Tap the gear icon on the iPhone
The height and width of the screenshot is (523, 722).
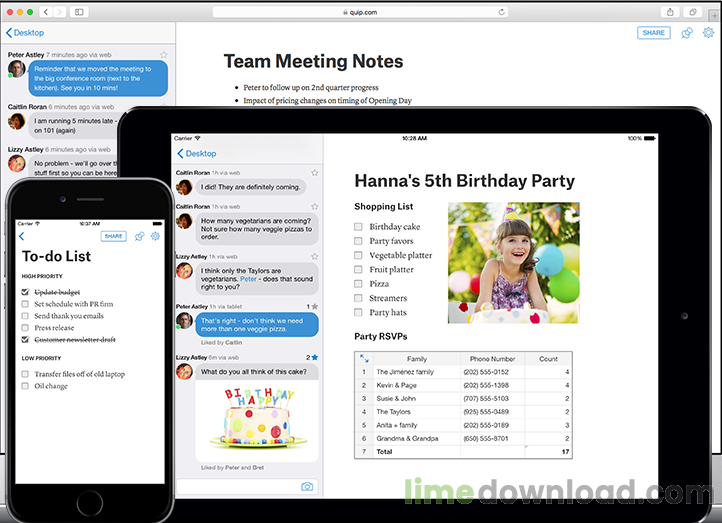point(156,236)
